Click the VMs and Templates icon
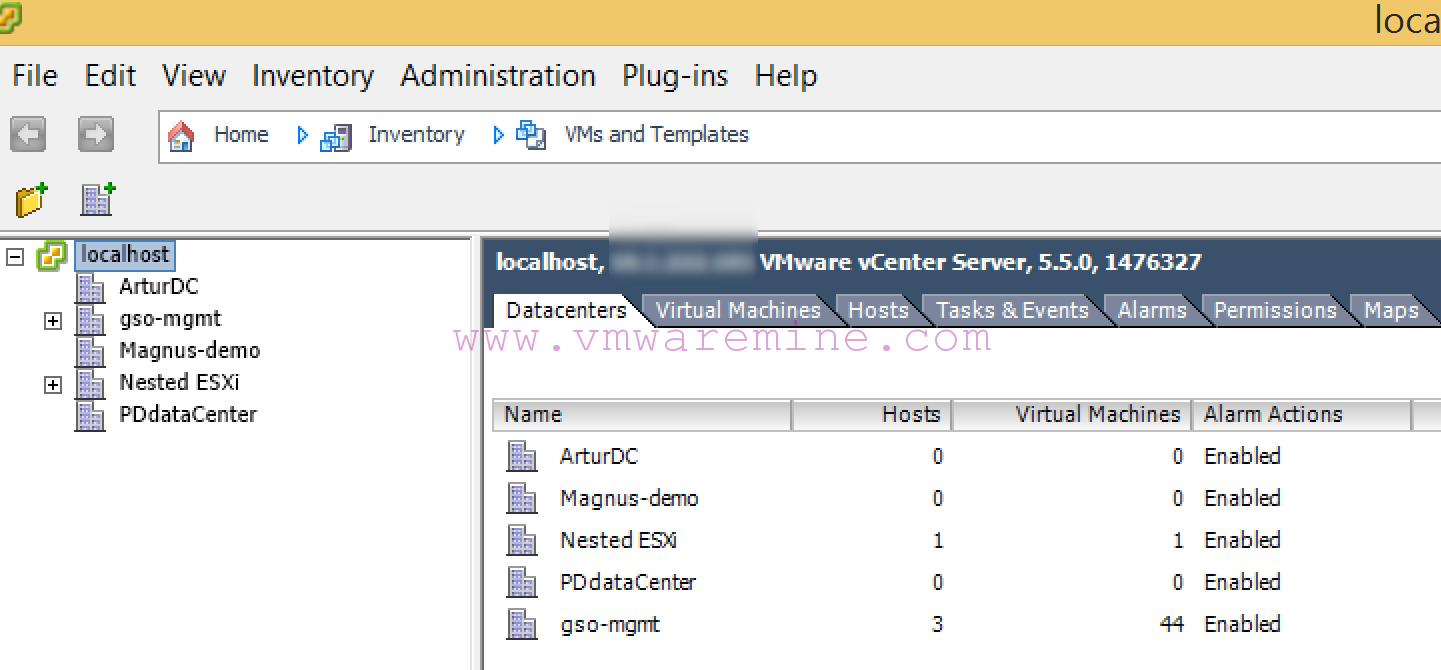1441x670 pixels. 531,135
